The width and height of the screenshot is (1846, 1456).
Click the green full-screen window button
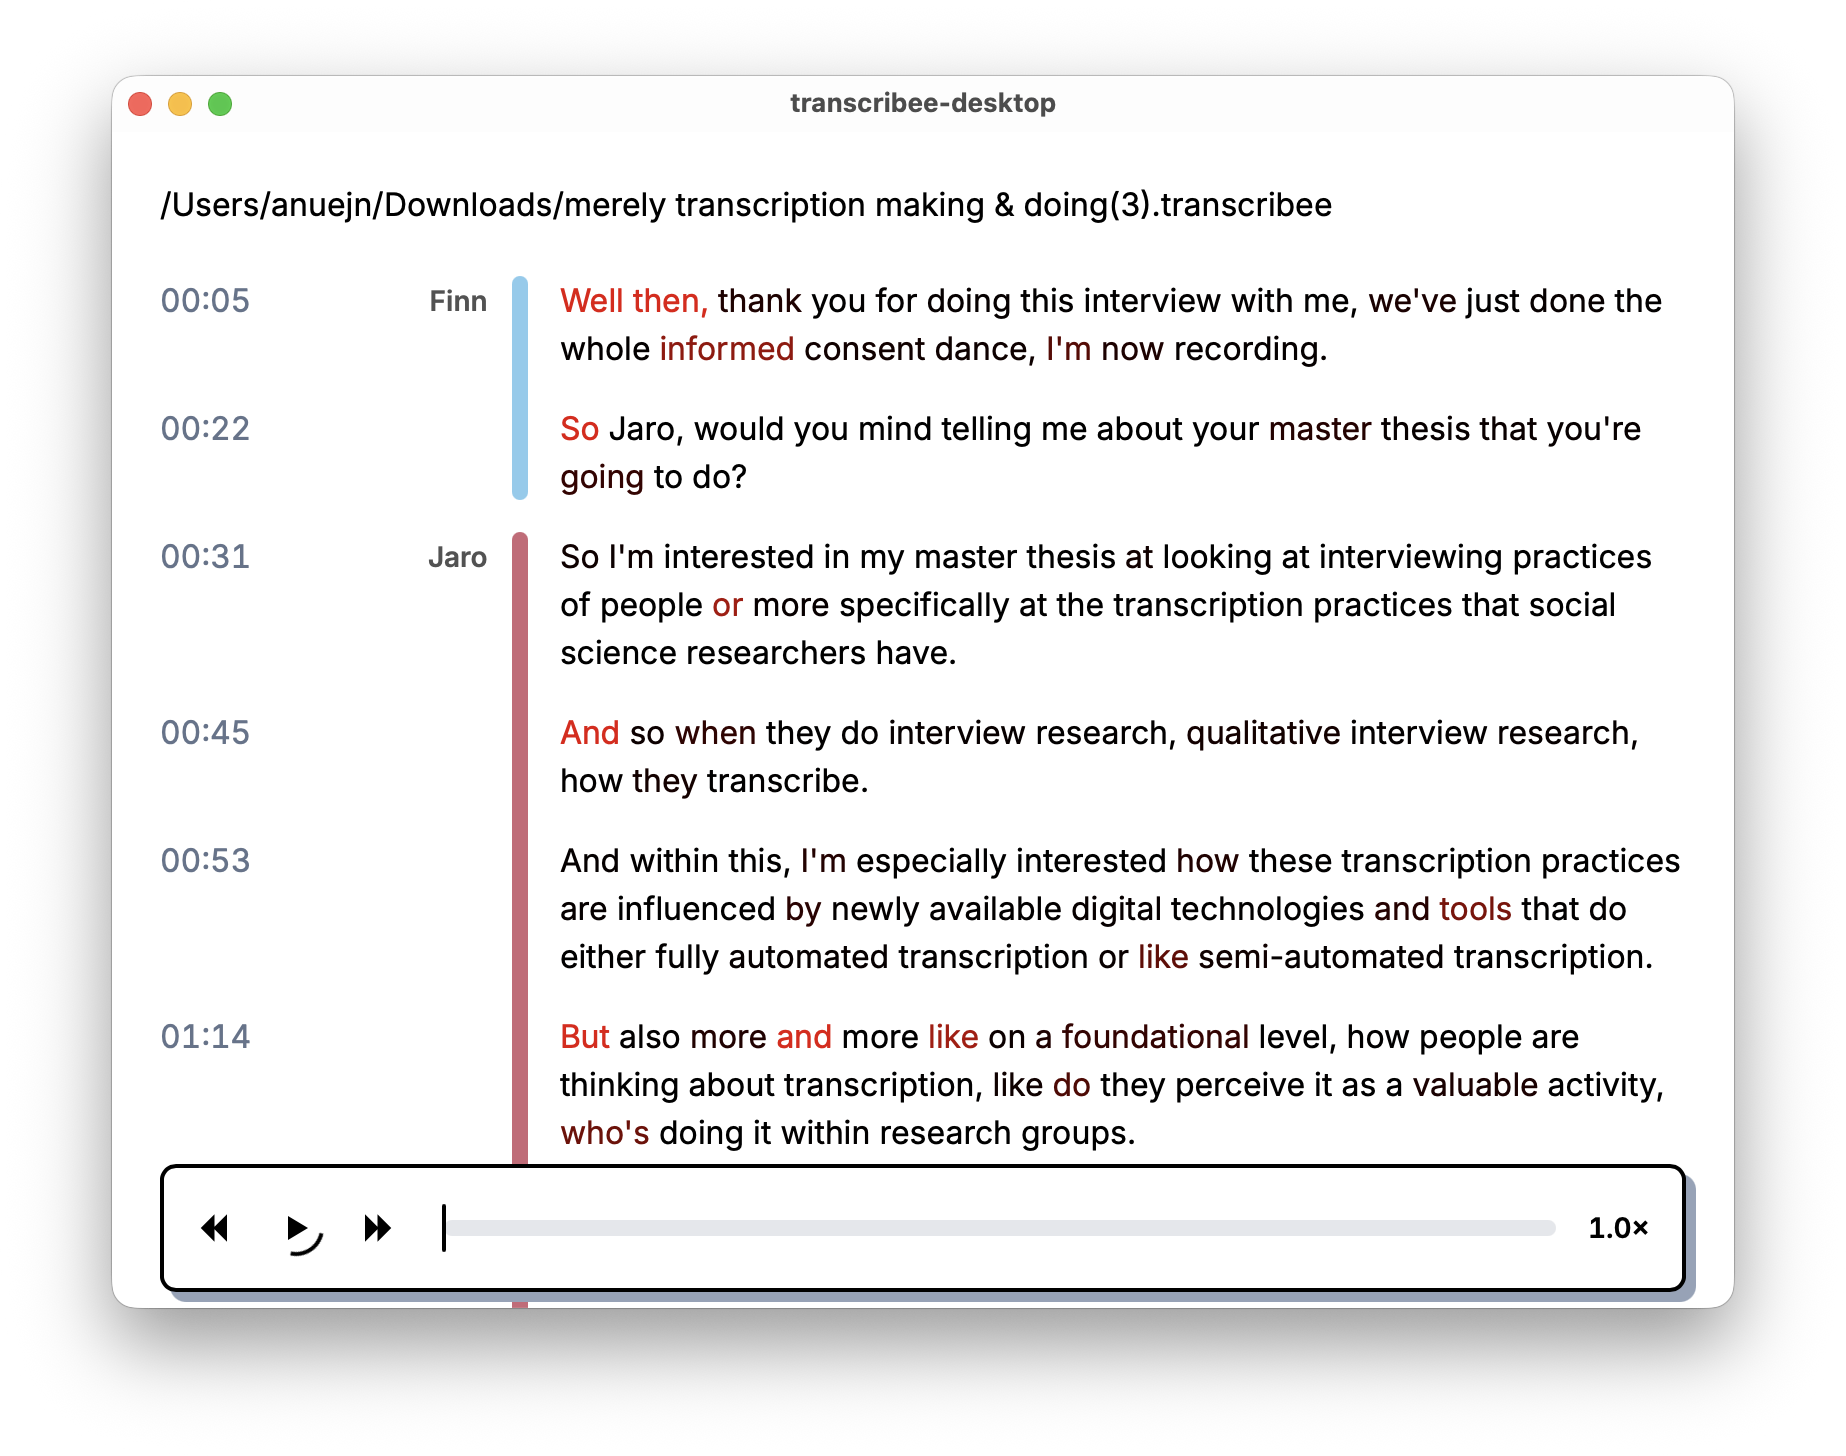(220, 104)
